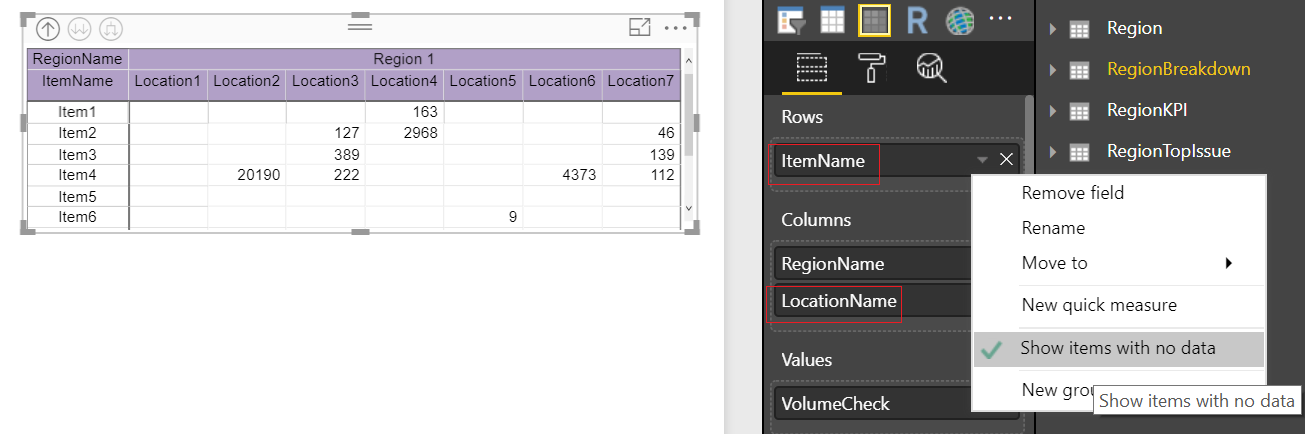Image resolution: width=1305 pixels, height=434 pixels.
Task: Open the Move to submenu
Action: pos(1119,263)
